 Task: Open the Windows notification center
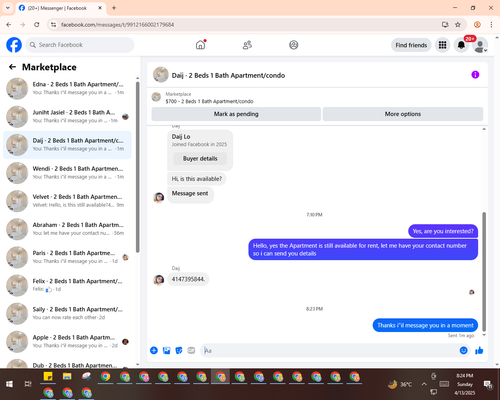488,385
